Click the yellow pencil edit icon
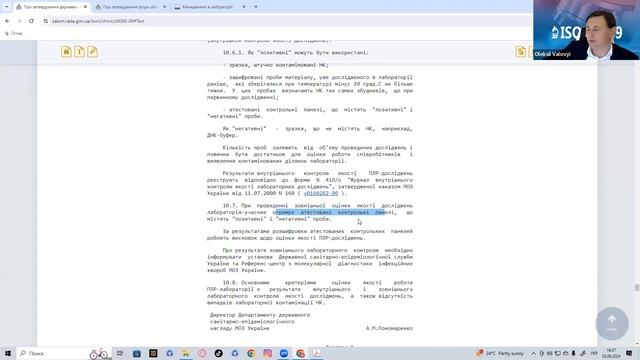640x360 pixels. pos(93,52)
